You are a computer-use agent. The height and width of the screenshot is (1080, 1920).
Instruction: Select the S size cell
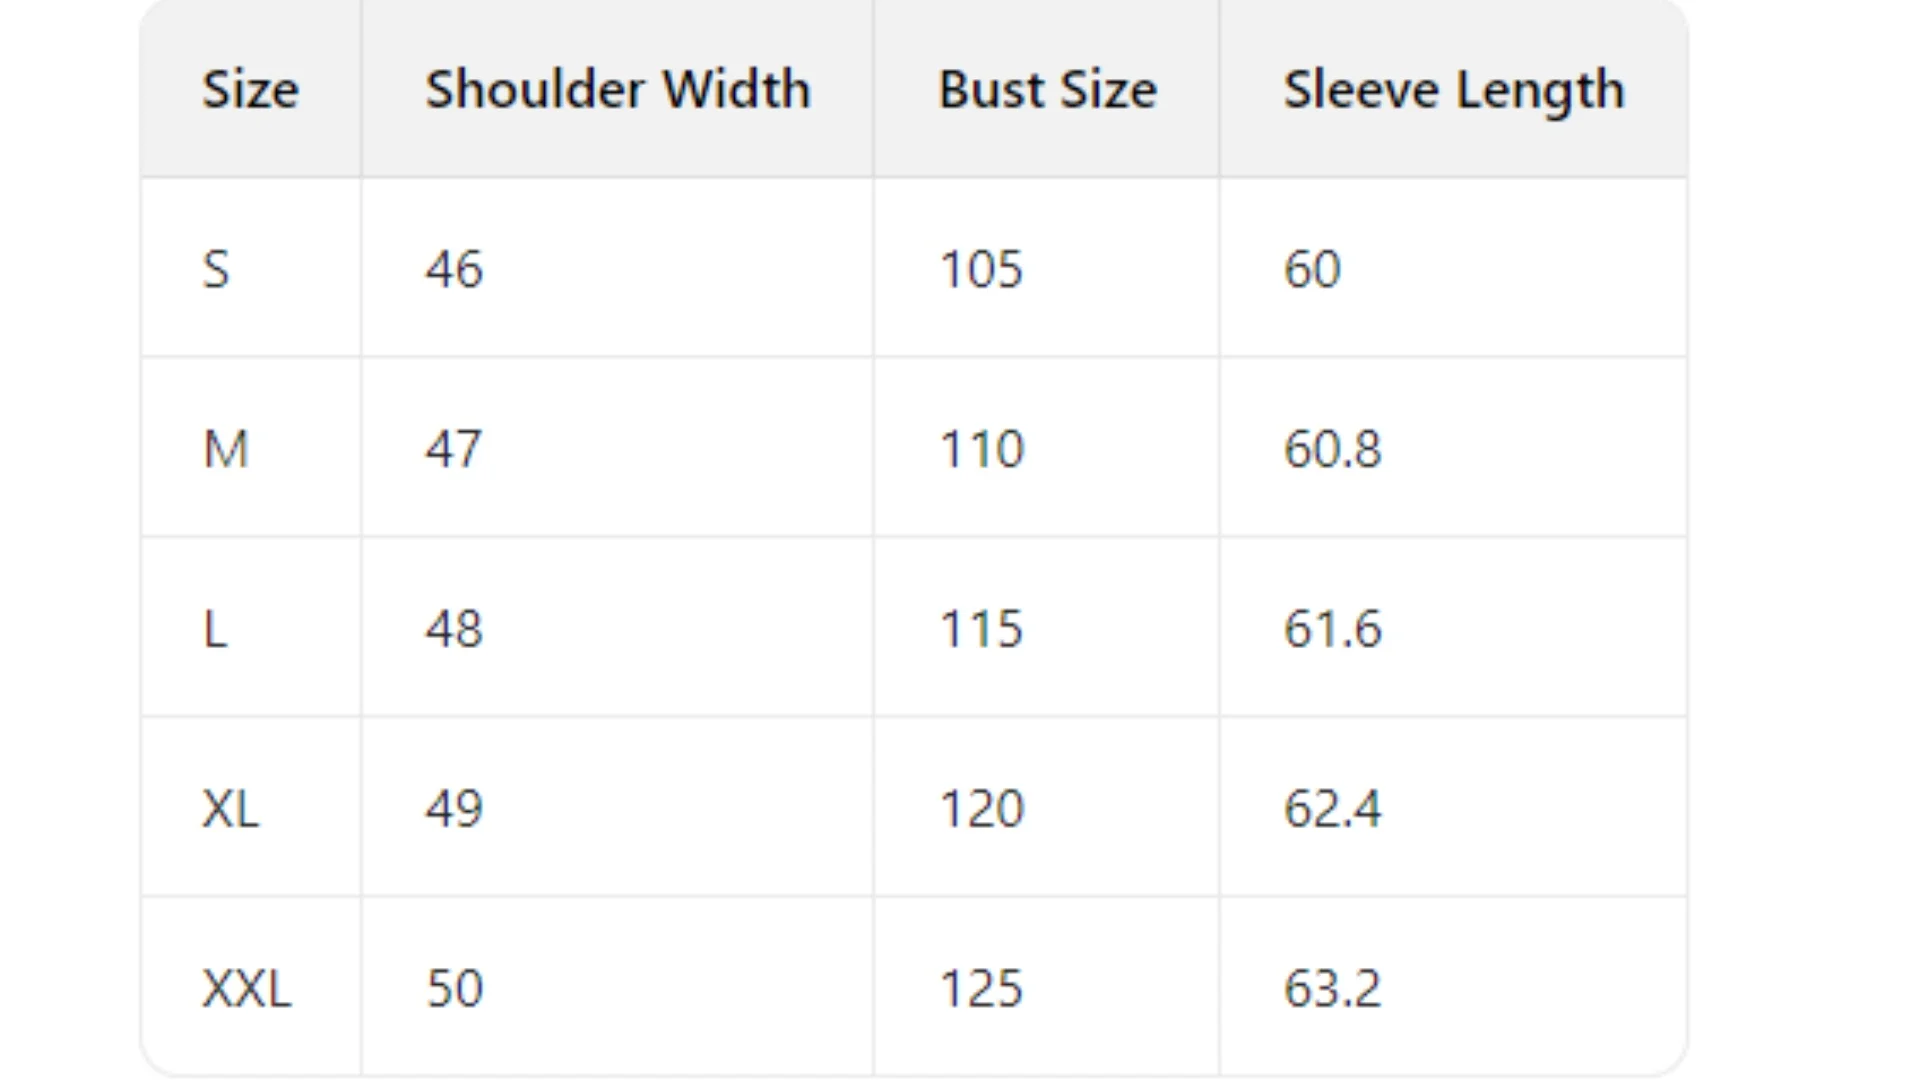point(216,269)
